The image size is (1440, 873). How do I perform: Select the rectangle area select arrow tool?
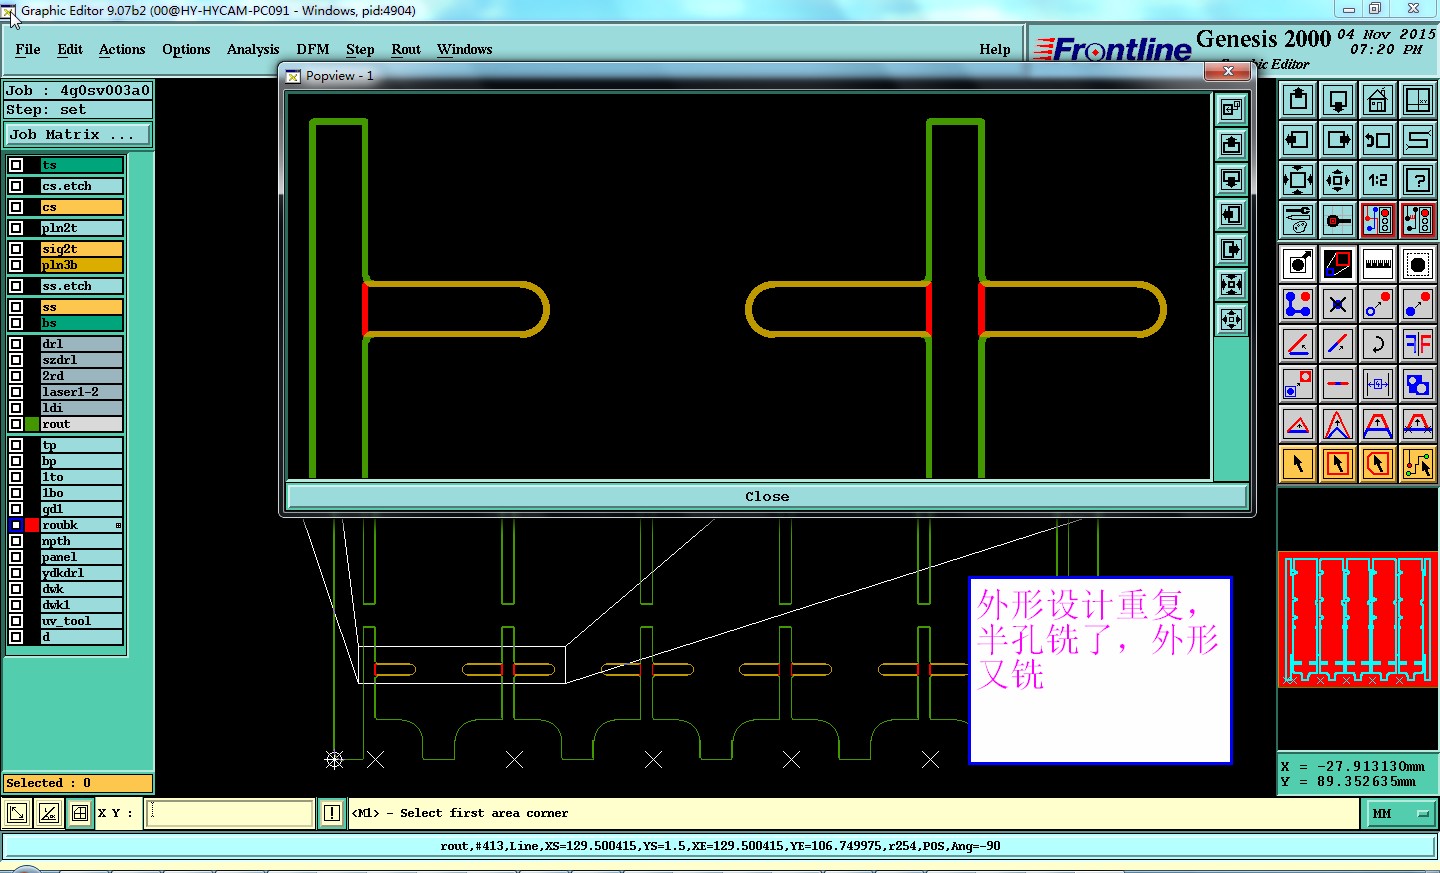point(1338,464)
